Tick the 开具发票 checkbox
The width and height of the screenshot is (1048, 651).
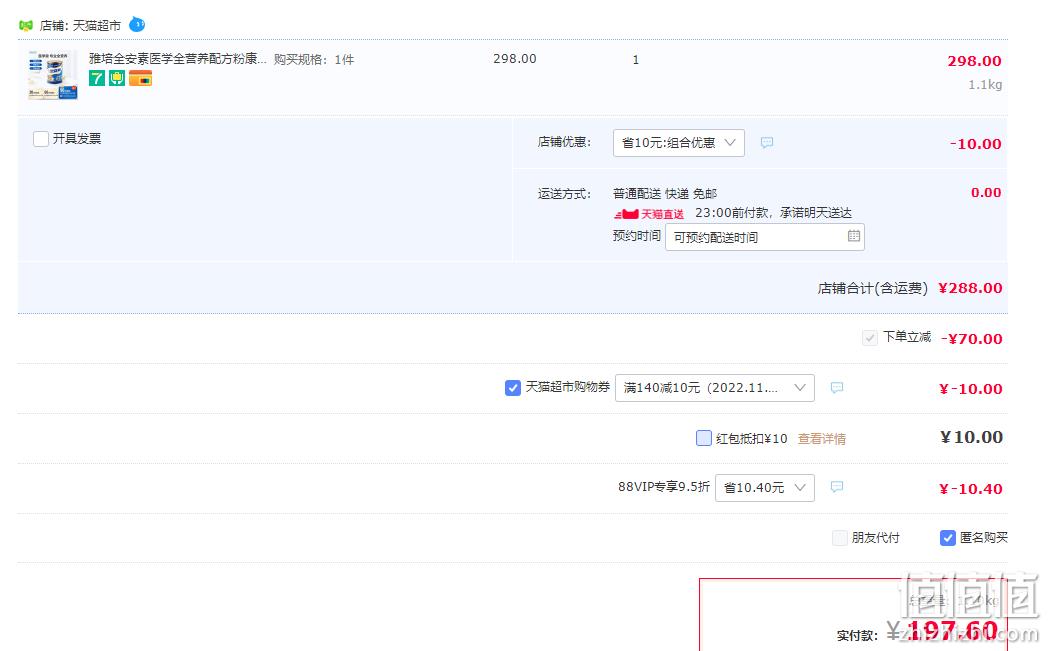click(41, 138)
